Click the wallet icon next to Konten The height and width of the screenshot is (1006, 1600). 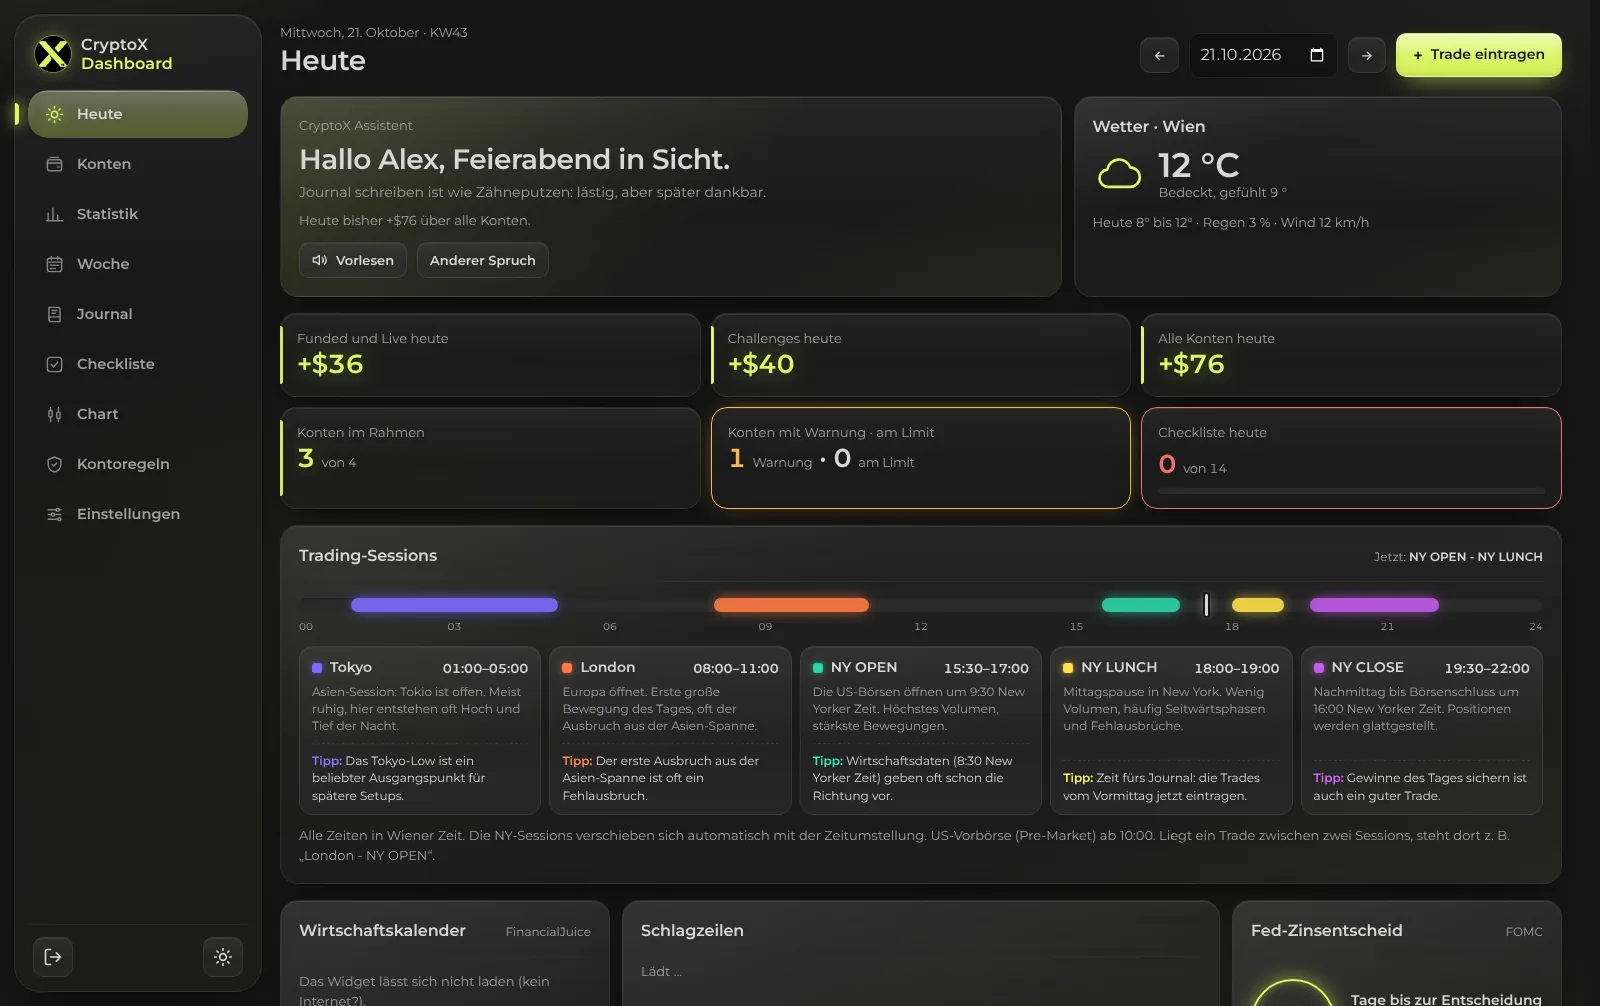click(55, 164)
